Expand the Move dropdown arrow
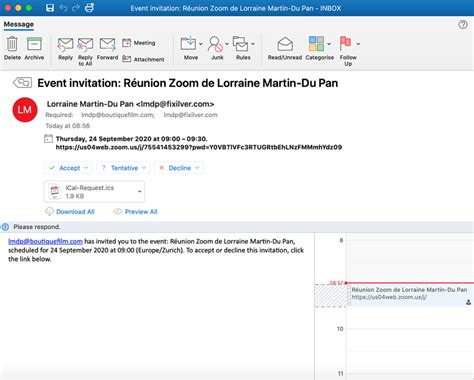The image size is (474, 380). 201,44
